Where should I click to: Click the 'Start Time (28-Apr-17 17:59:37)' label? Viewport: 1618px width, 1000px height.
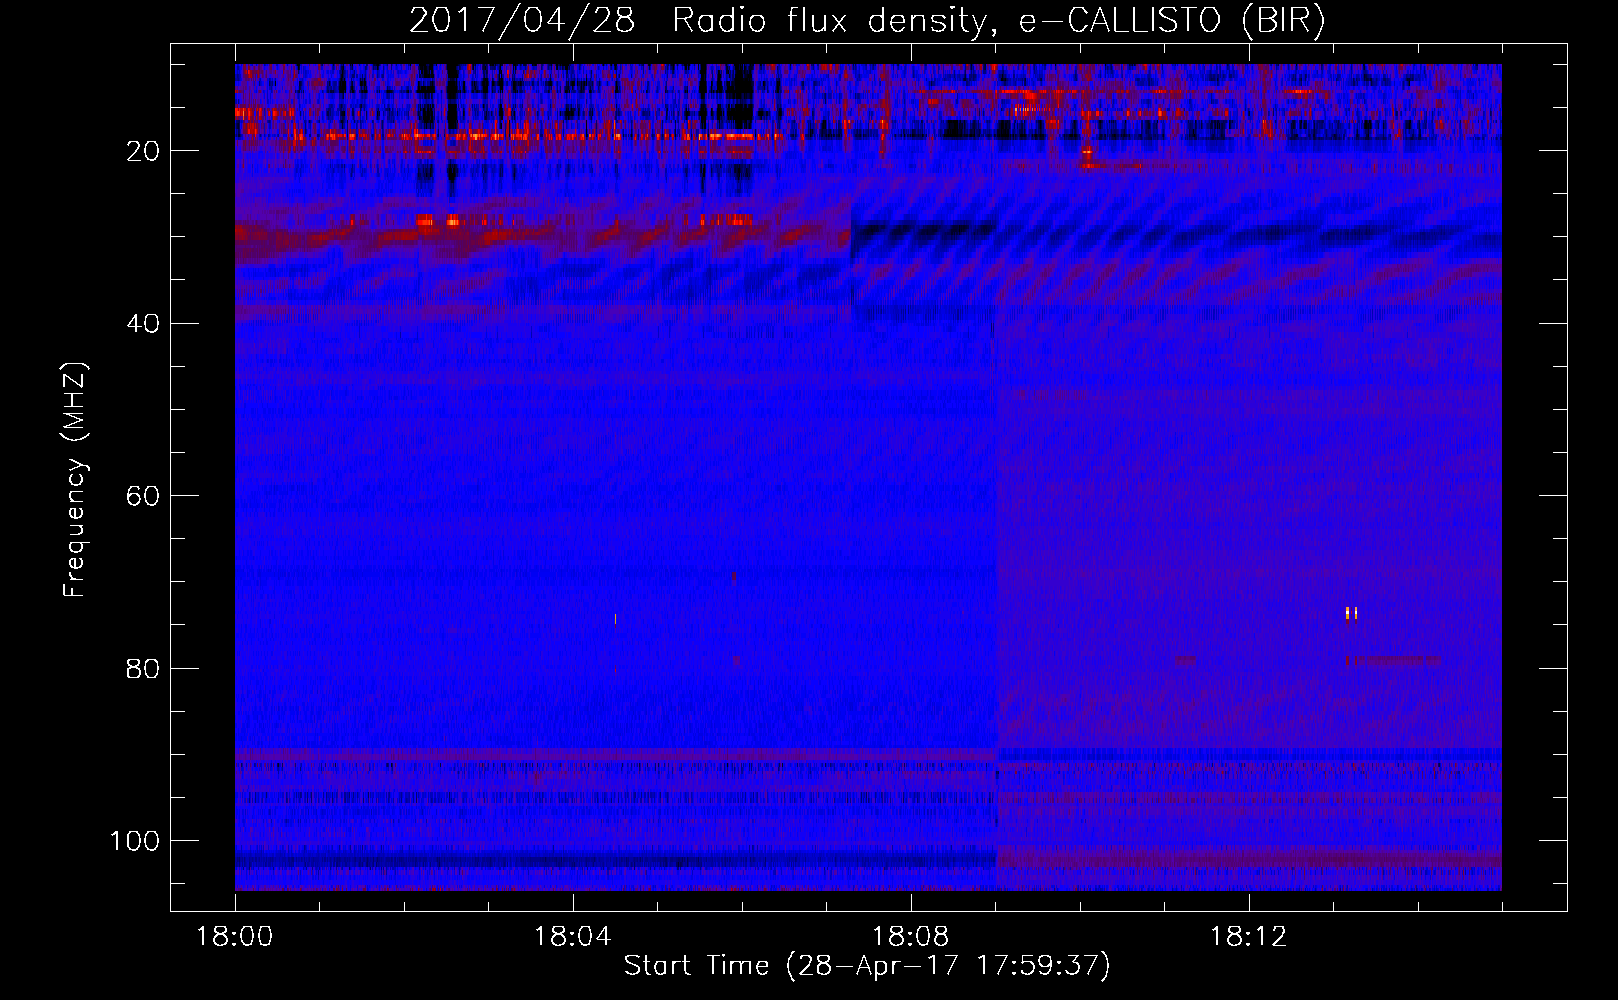click(867, 966)
